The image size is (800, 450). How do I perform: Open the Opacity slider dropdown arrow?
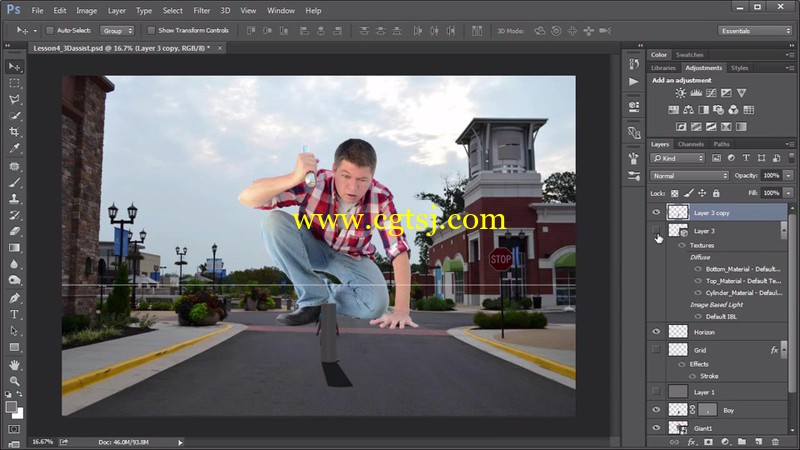[789, 176]
